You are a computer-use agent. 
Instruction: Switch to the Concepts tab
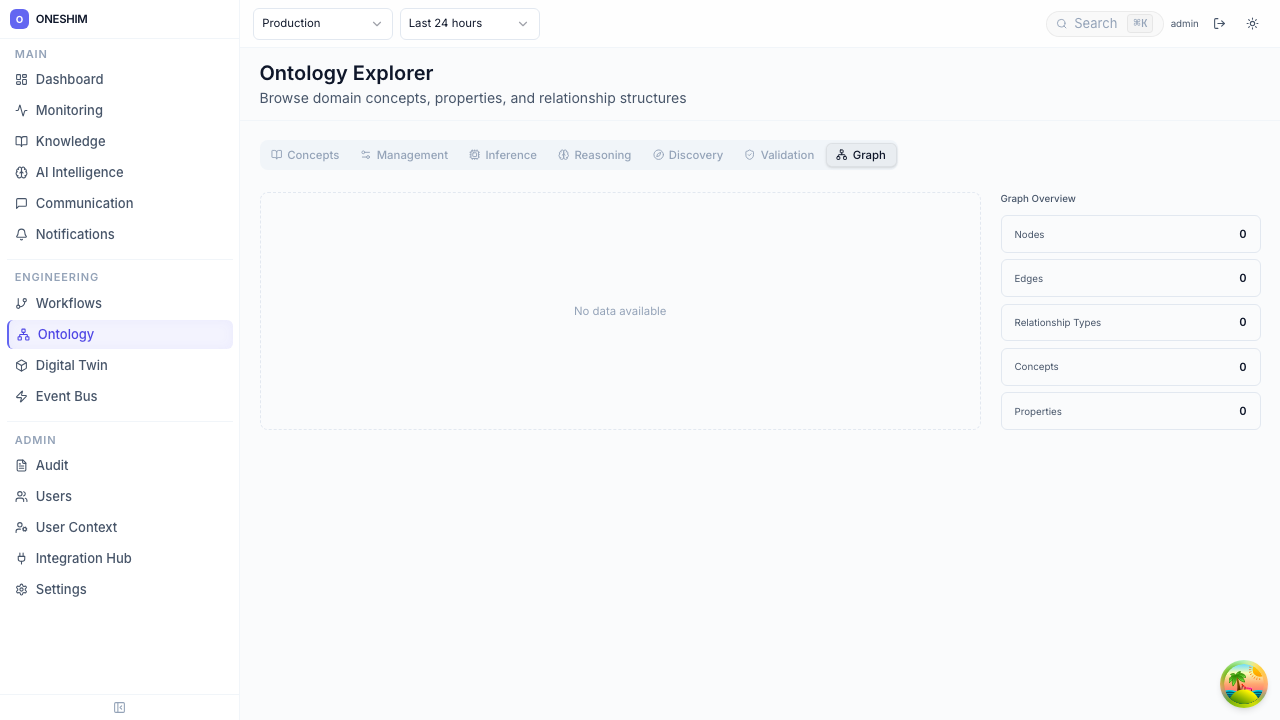(305, 155)
